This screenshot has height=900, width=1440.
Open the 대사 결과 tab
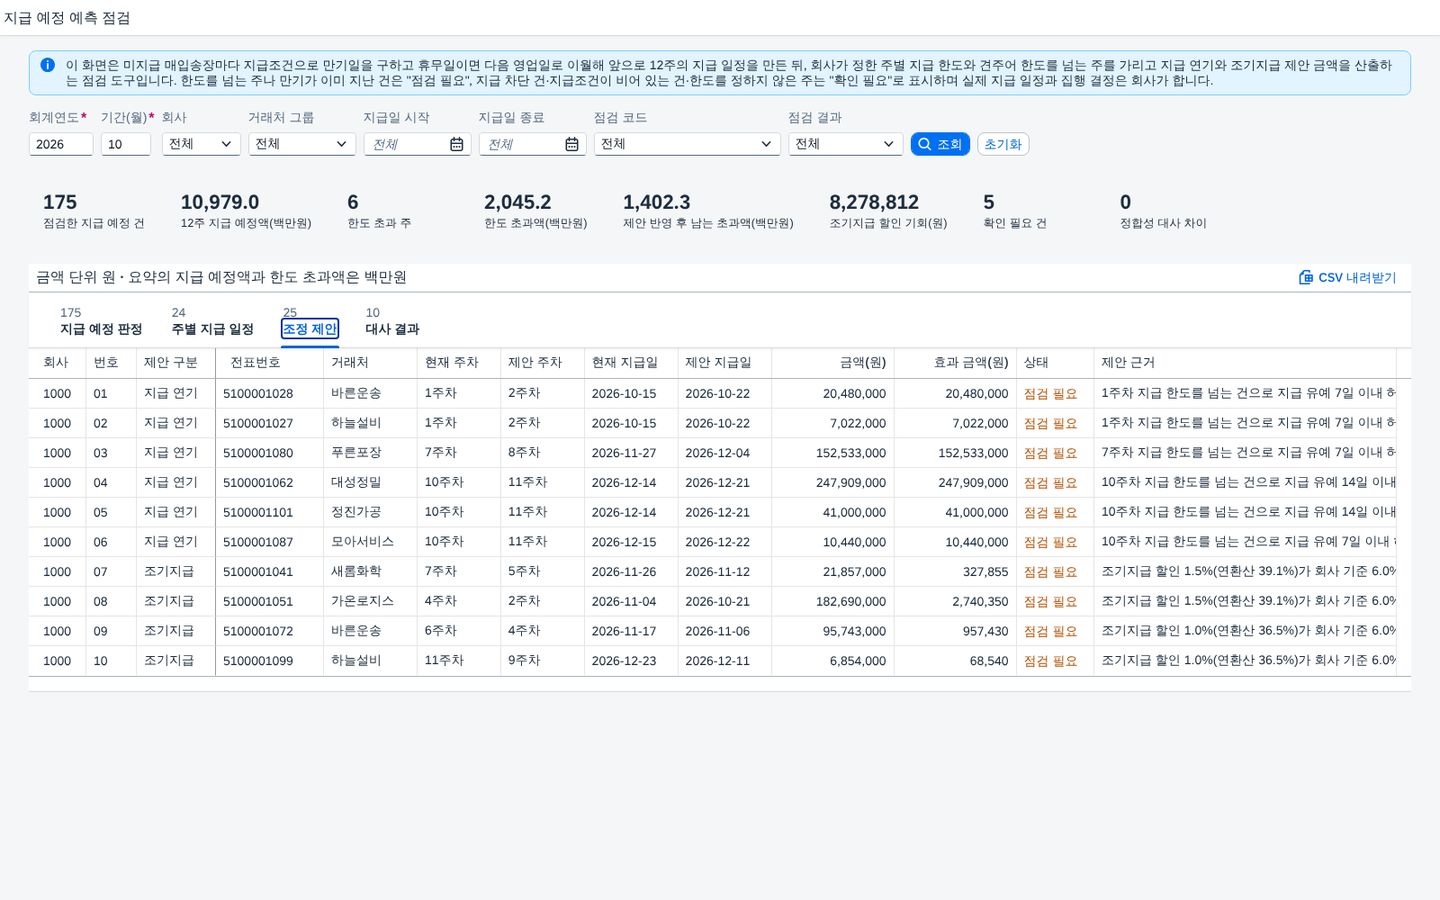(x=392, y=321)
